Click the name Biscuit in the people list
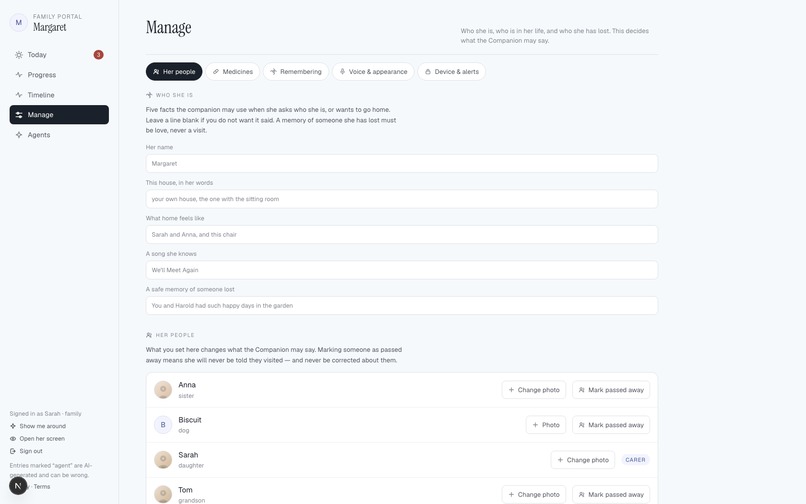 coord(190,420)
